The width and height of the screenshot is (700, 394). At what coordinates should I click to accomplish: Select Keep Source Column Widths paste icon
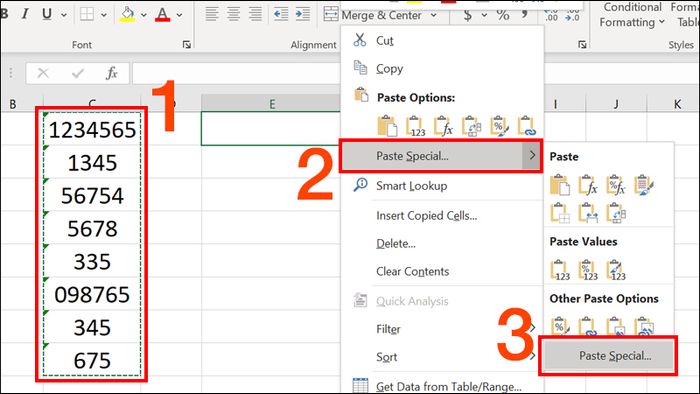pos(588,213)
